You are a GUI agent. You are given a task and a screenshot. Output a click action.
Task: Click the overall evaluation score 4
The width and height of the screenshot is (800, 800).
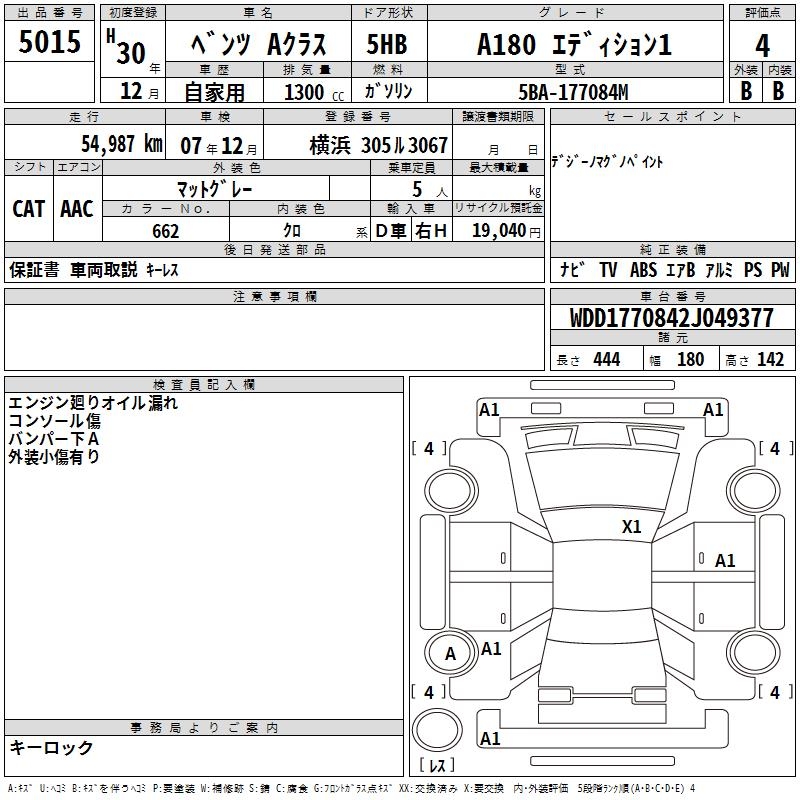click(762, 46)
